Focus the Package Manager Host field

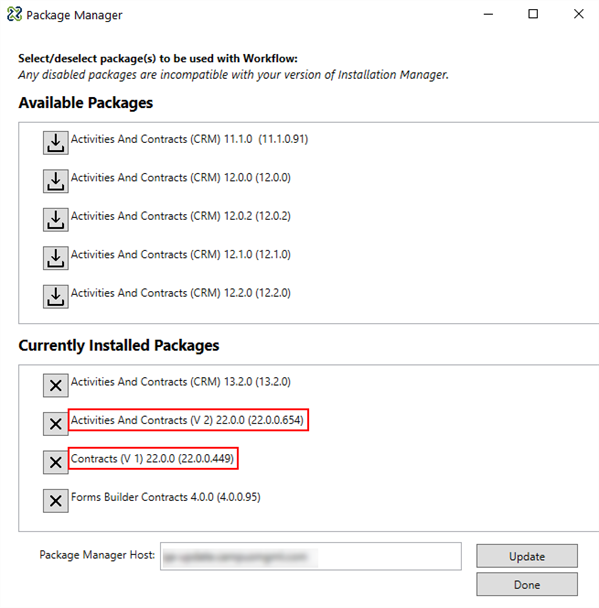coord(311,556)
